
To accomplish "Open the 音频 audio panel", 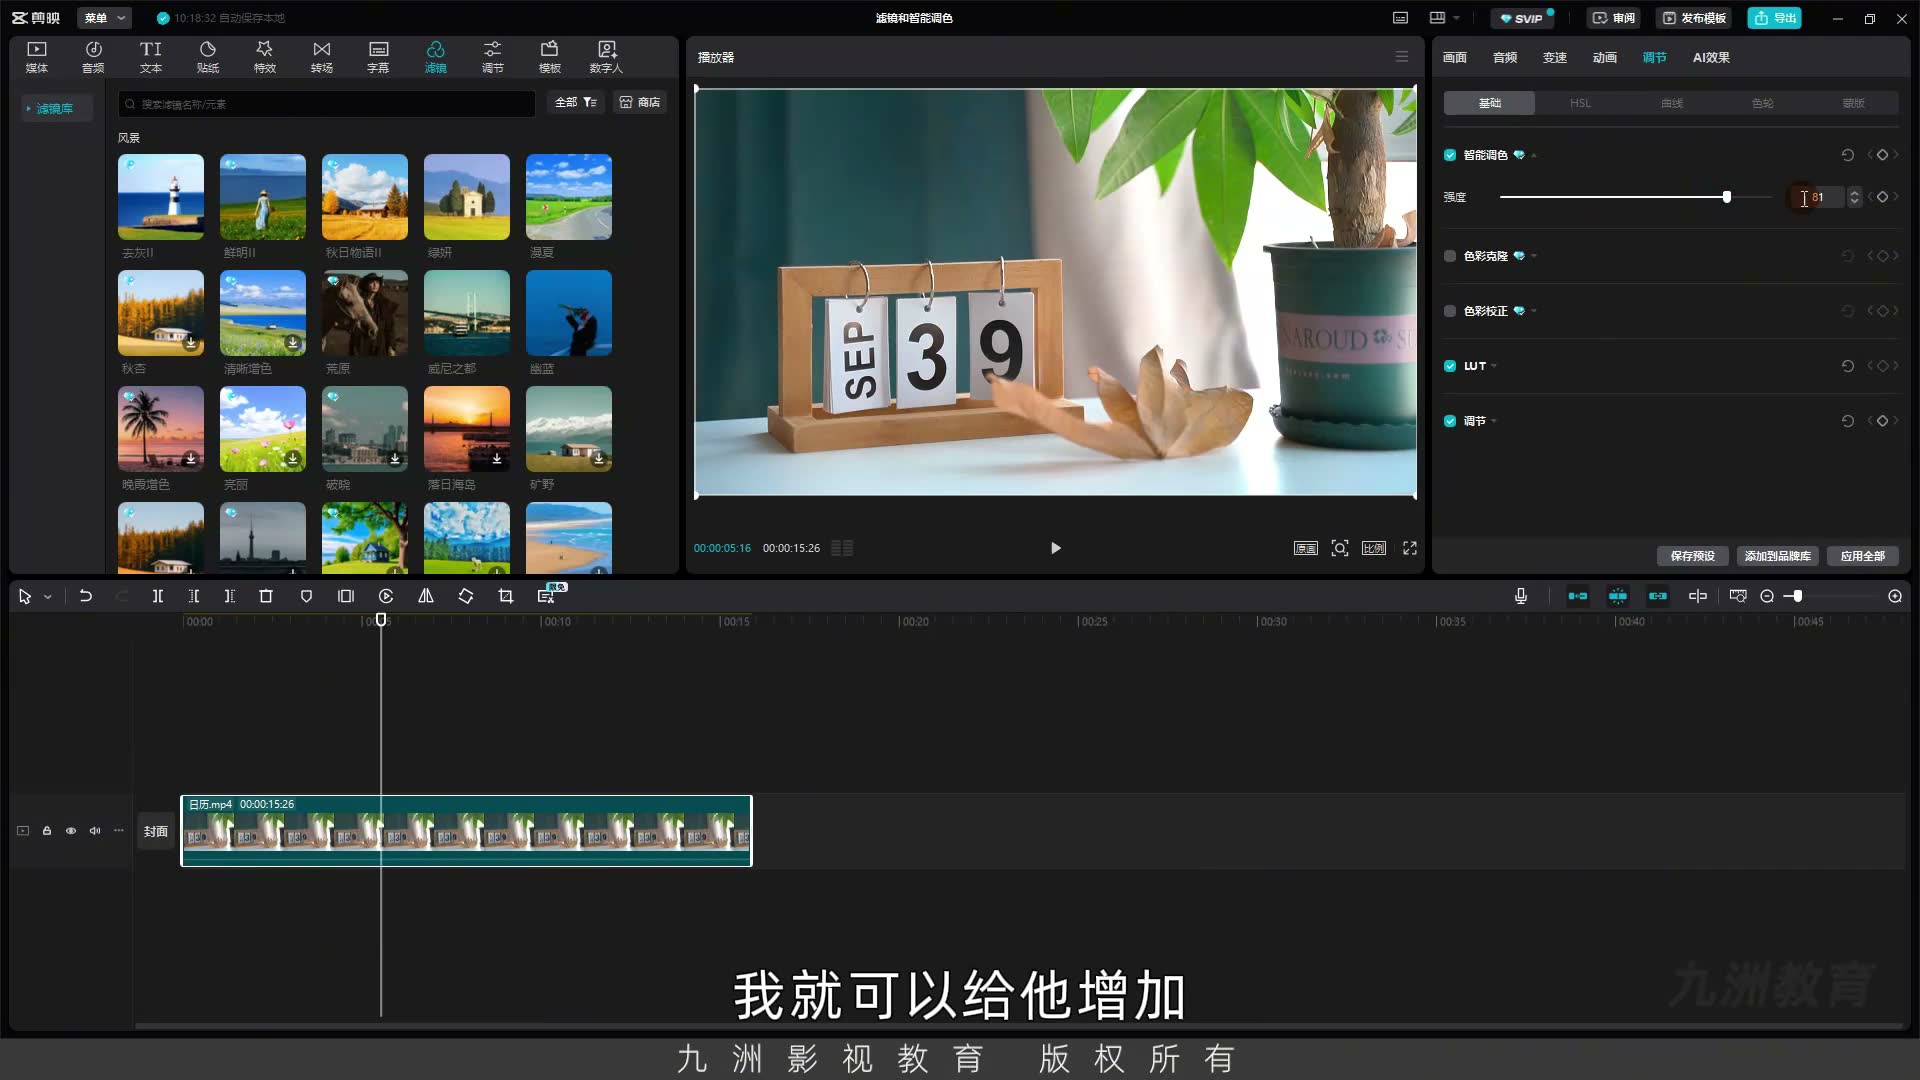I will pyautogui.click(x=93, y=57).
